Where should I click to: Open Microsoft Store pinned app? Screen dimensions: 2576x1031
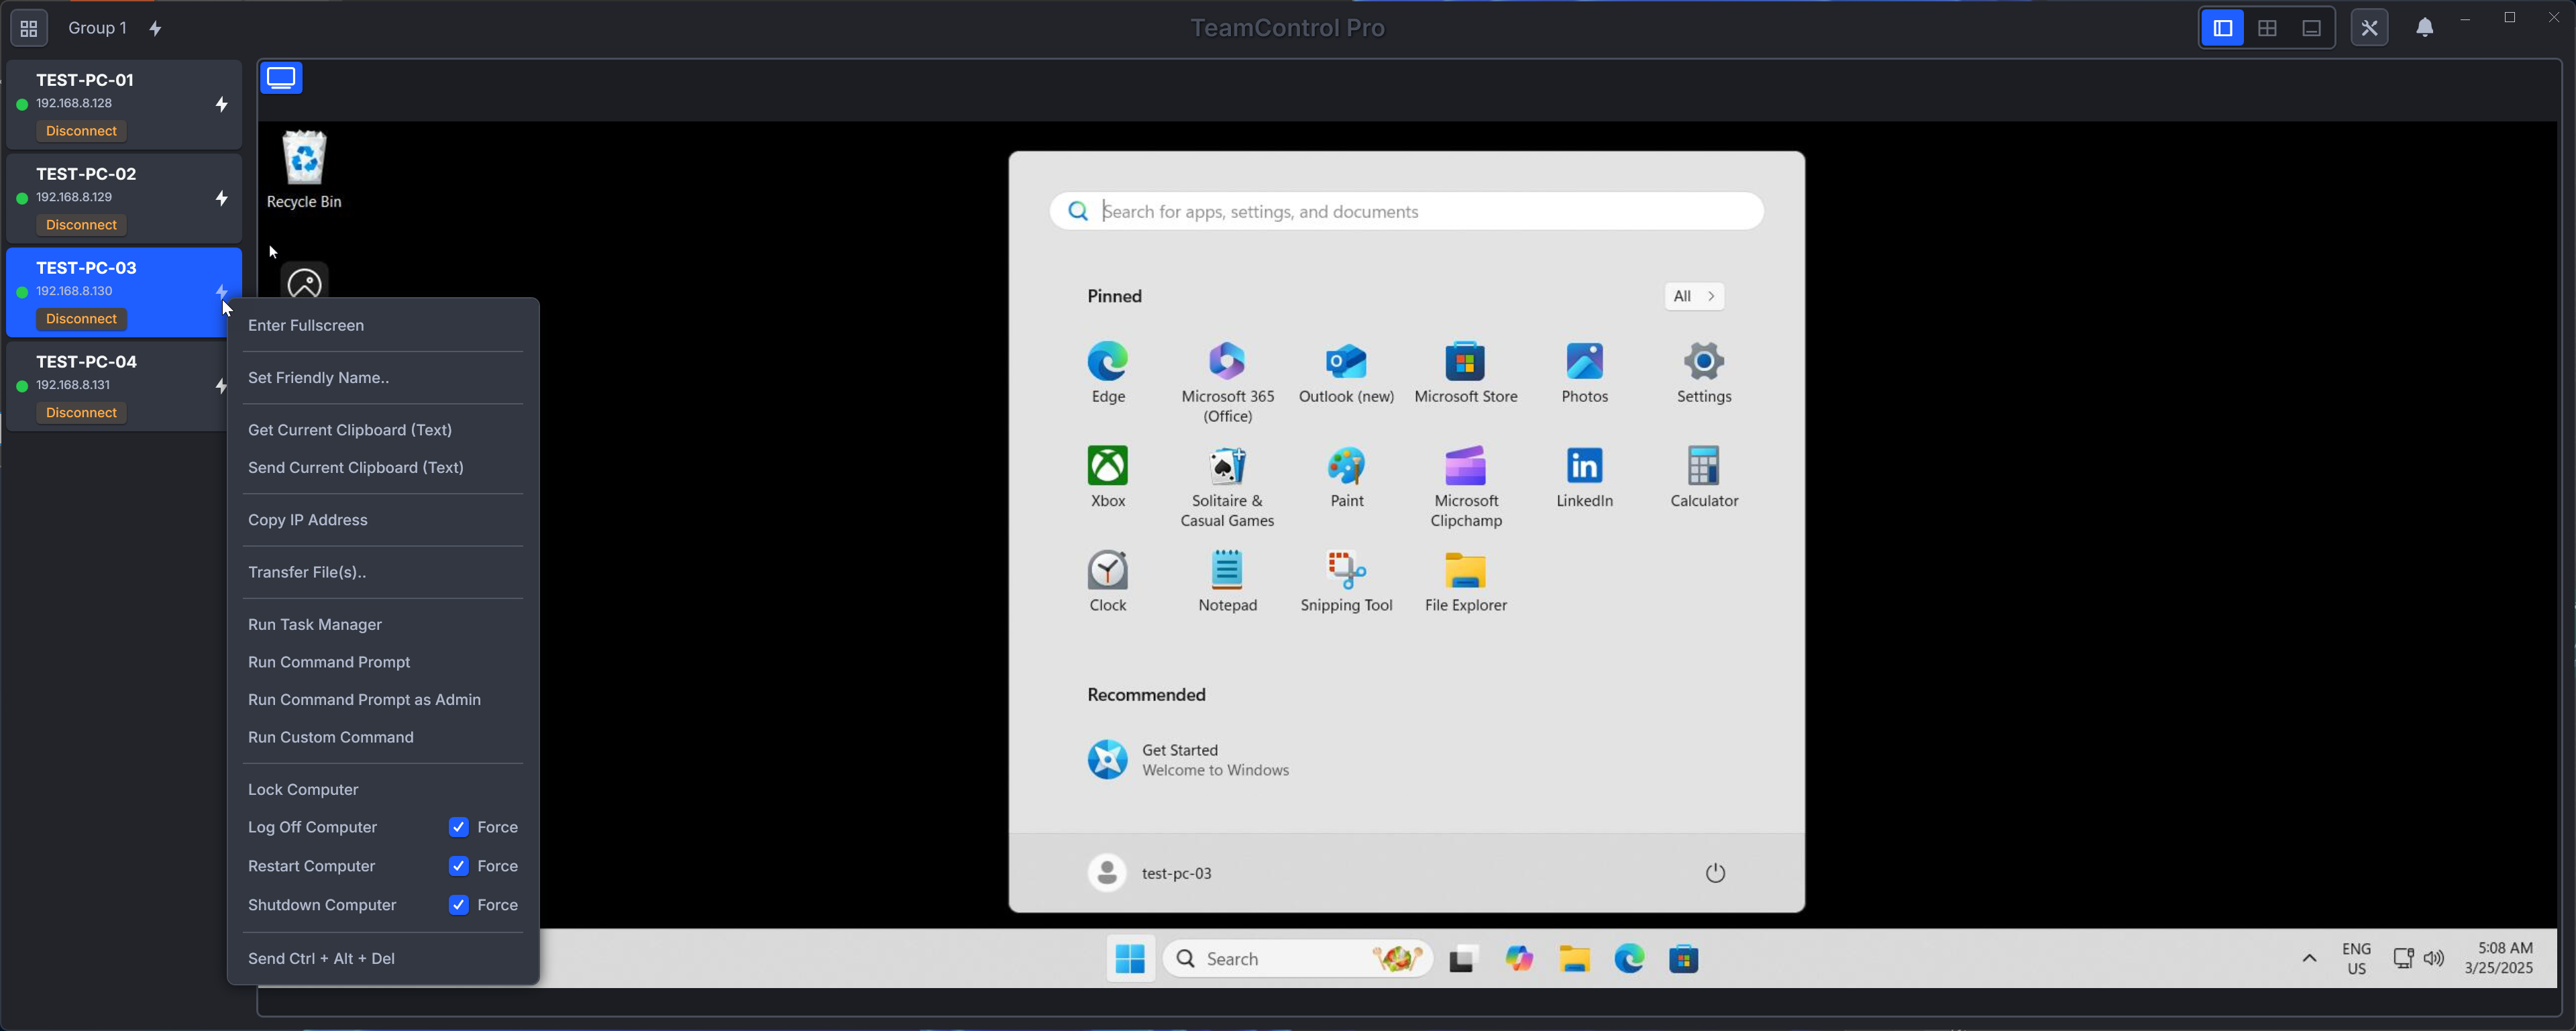tap(1465, 373)
